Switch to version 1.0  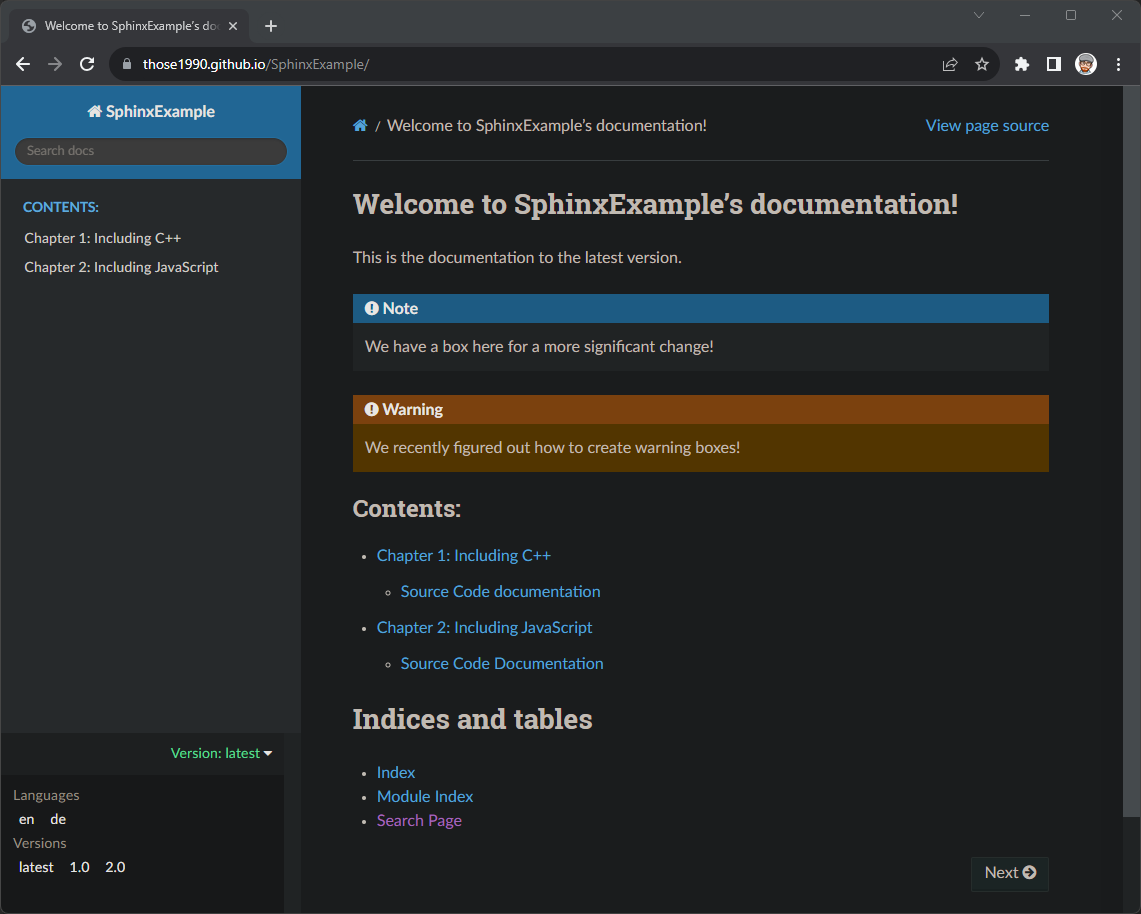pyautogui.click(x=79, y=867)
